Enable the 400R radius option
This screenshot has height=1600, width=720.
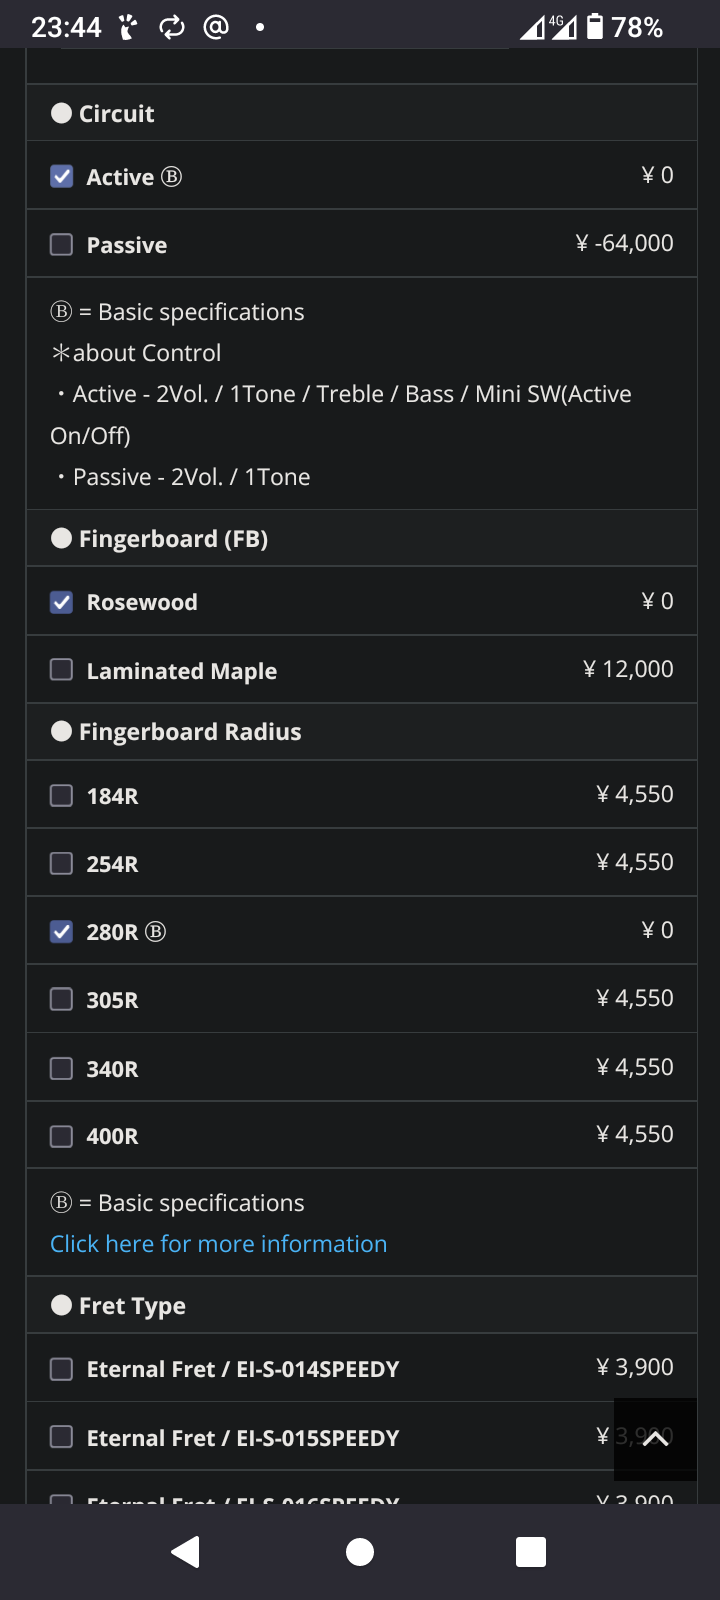[62, 1137]
